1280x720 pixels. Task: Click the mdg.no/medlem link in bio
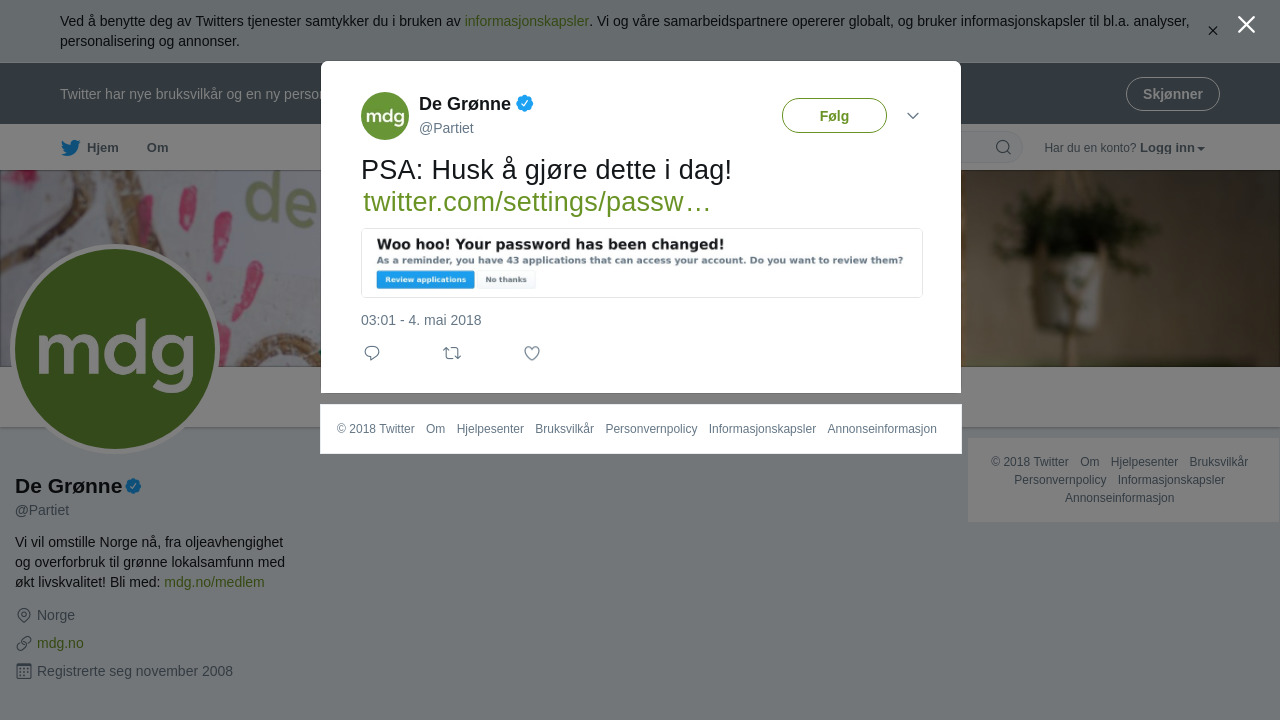(x=214, y=582)
